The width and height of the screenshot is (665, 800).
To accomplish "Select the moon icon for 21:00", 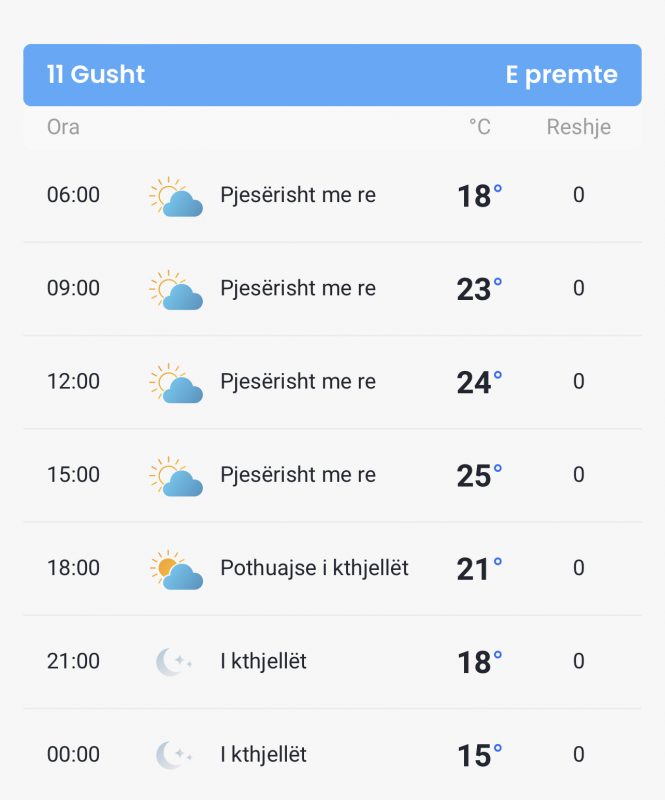I will click(174, 662).
